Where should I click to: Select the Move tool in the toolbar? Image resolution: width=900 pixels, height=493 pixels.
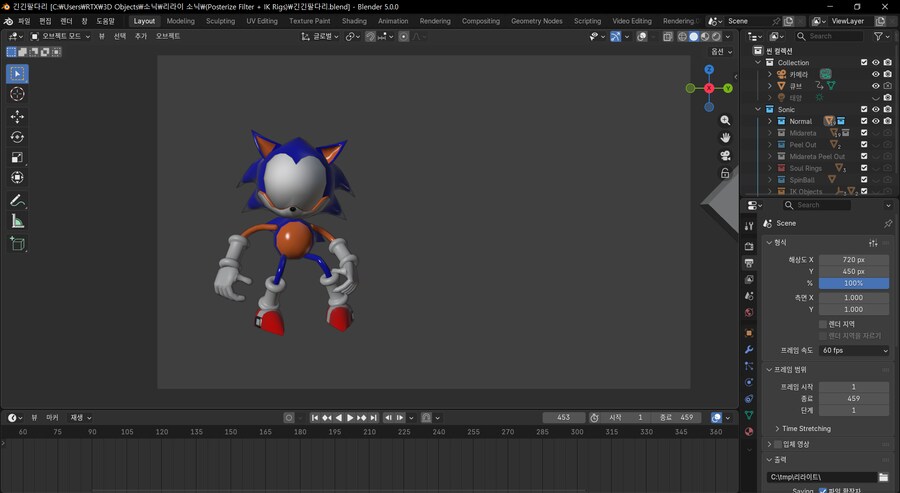17,116
